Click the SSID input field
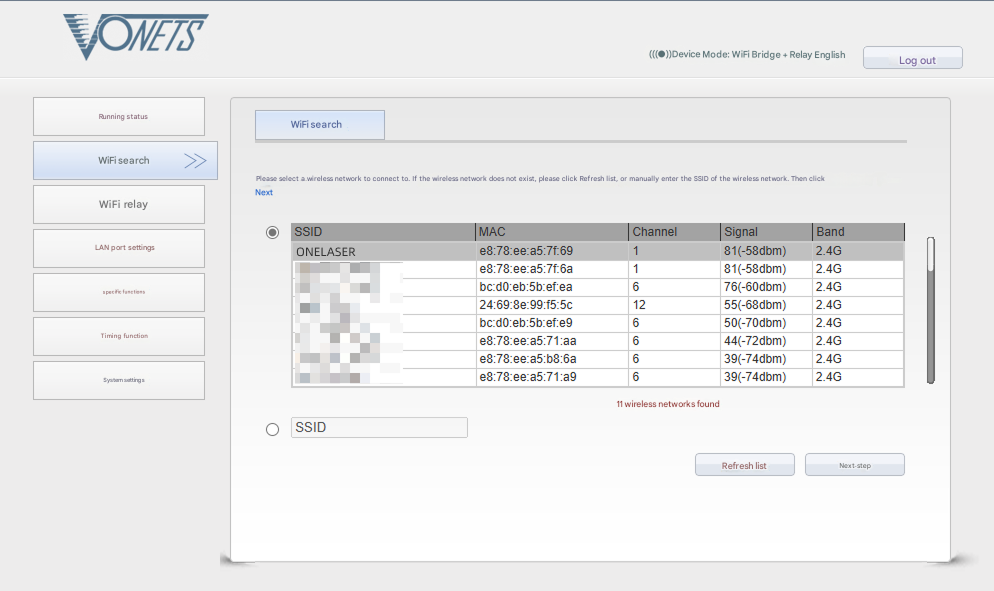The width and height of the screenshot is (994, 591). (378, 427)
